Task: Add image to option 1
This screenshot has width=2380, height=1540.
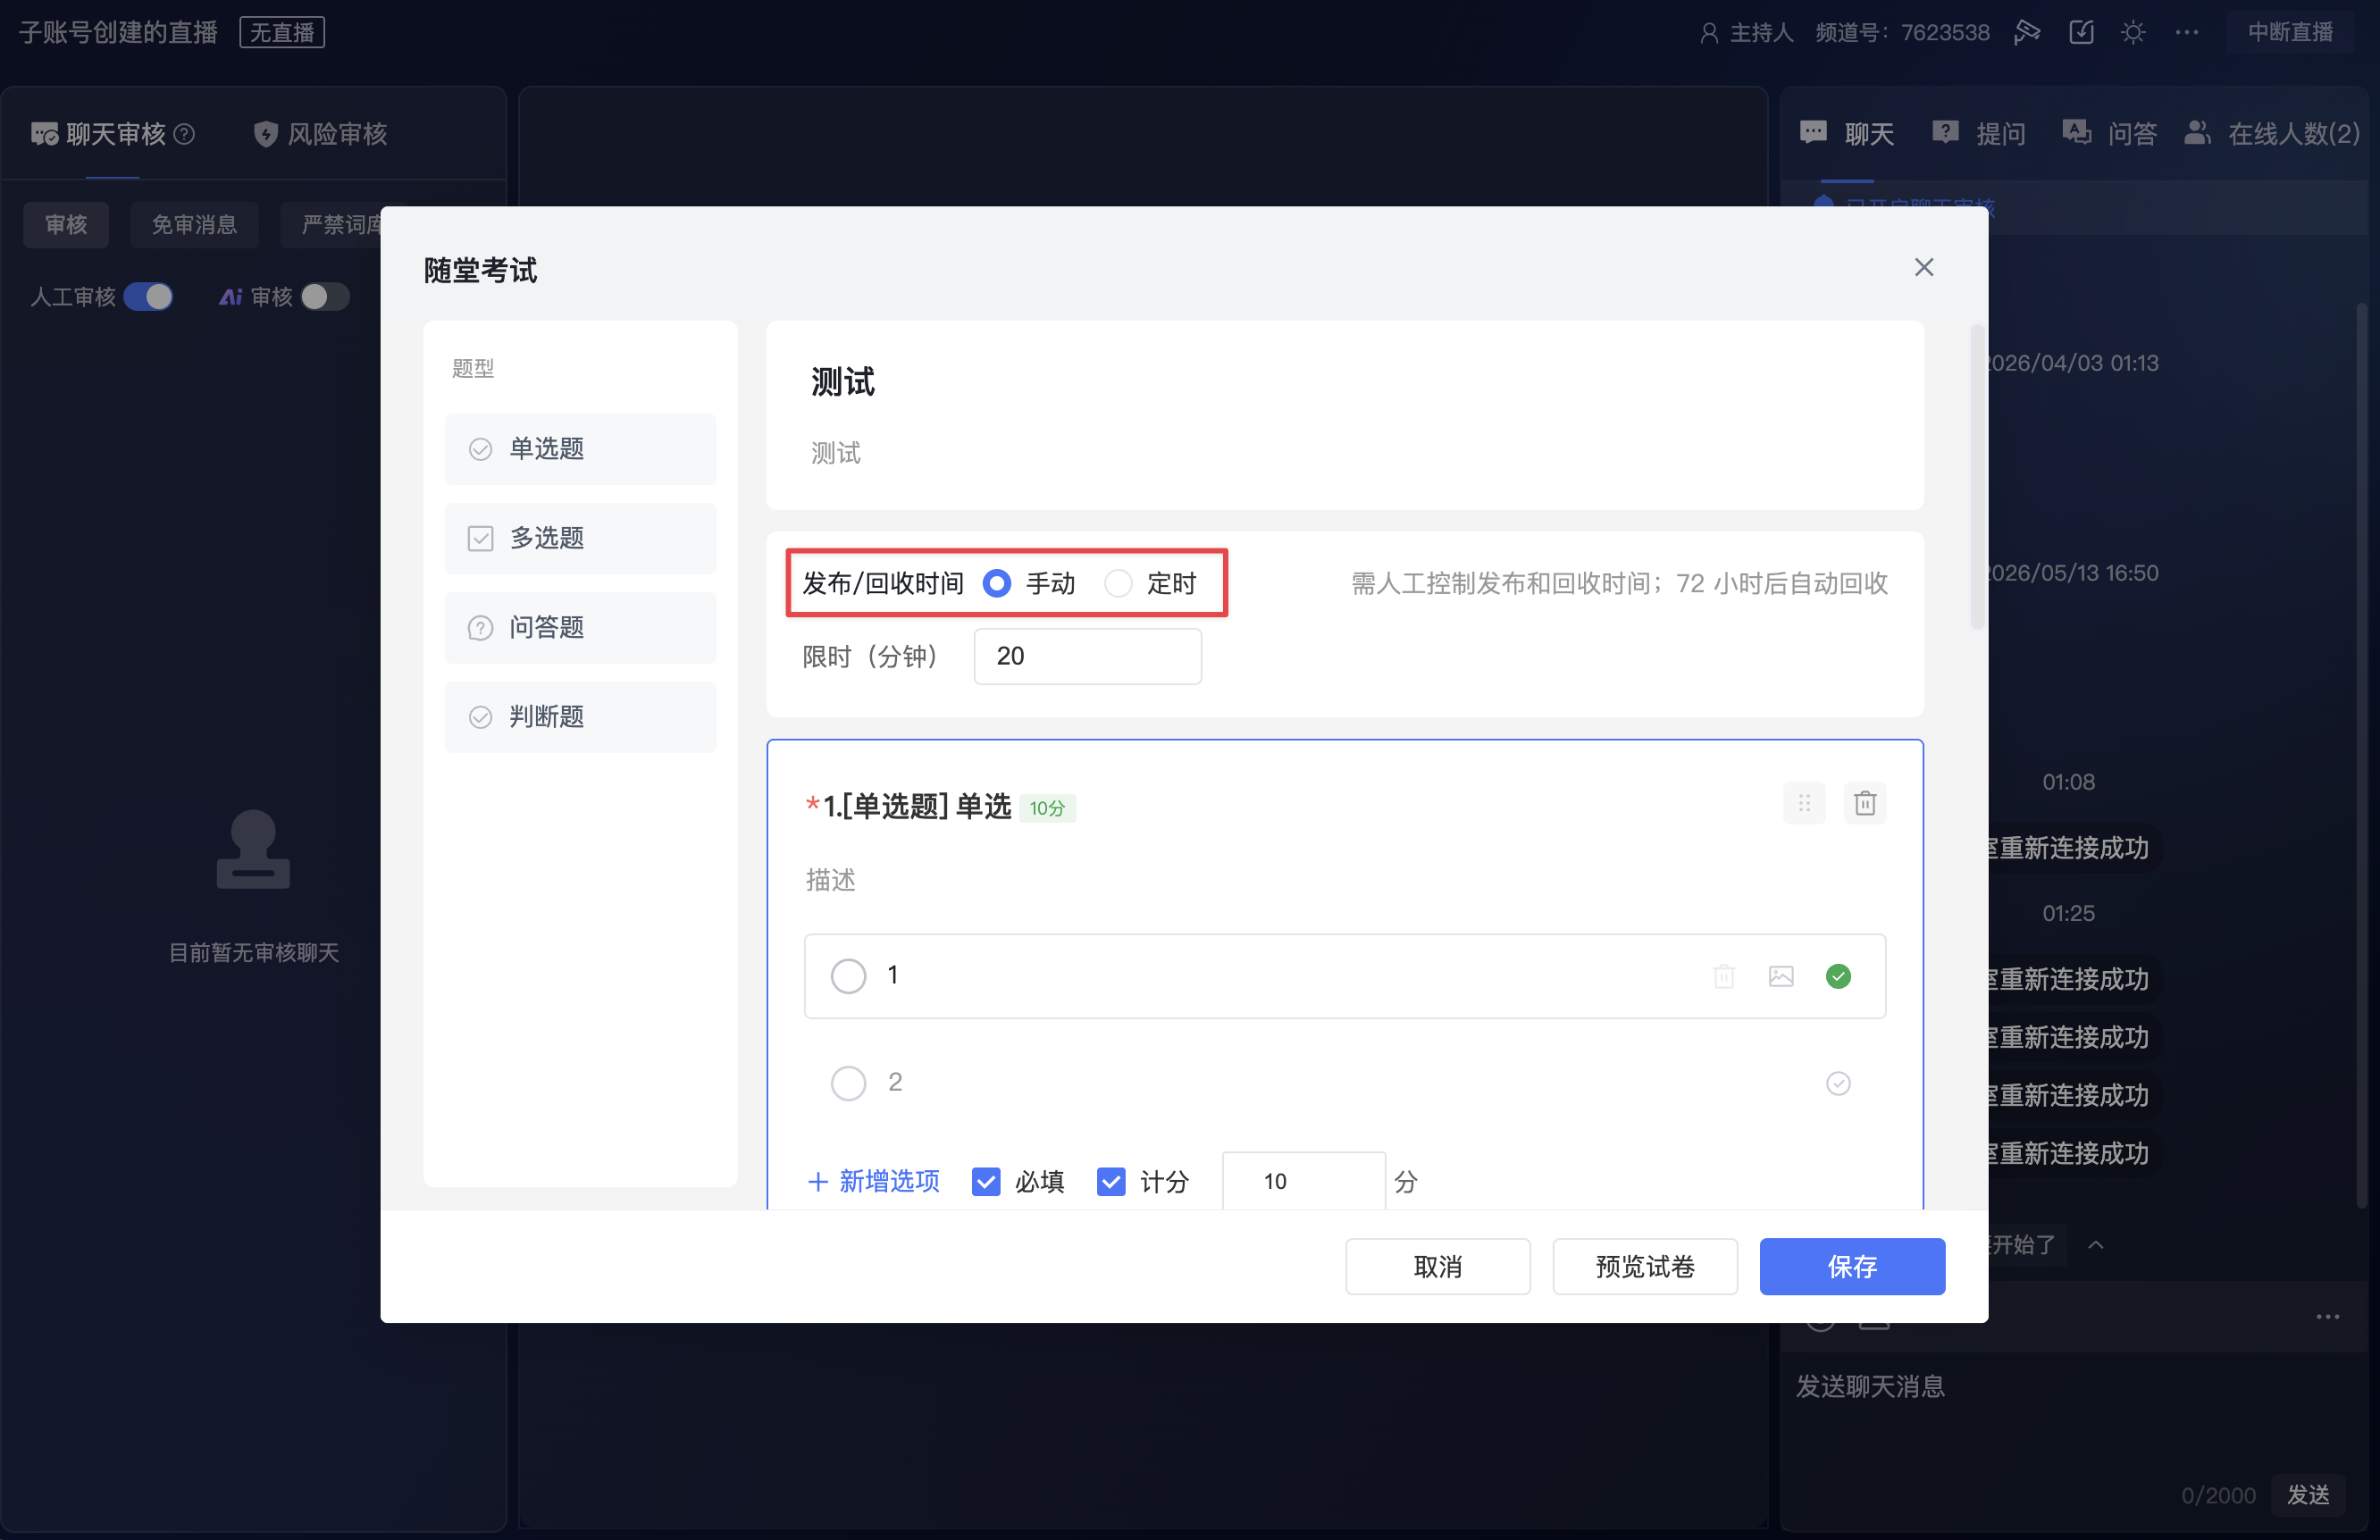Action: pos(1780,976)
